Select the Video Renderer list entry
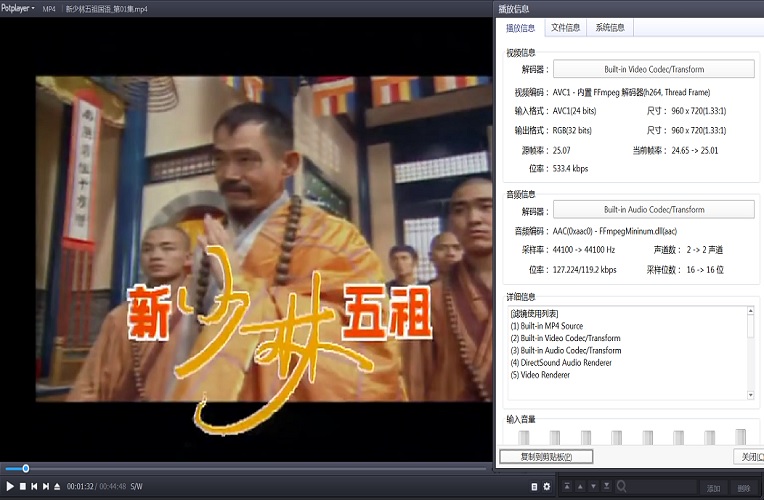Viewport: 764px width, 500px height. tap(540, 375)
